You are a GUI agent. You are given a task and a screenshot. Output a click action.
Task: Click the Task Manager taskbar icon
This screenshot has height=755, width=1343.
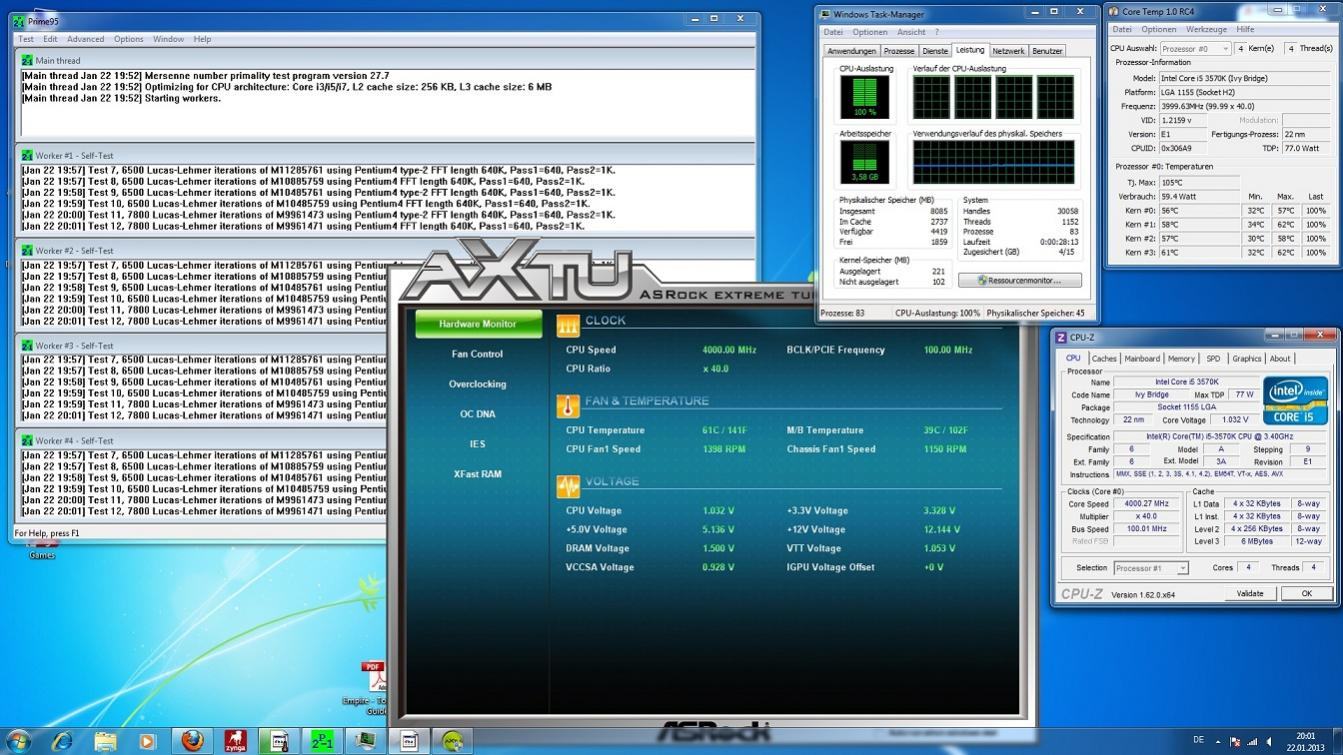[x=365, y=741]
